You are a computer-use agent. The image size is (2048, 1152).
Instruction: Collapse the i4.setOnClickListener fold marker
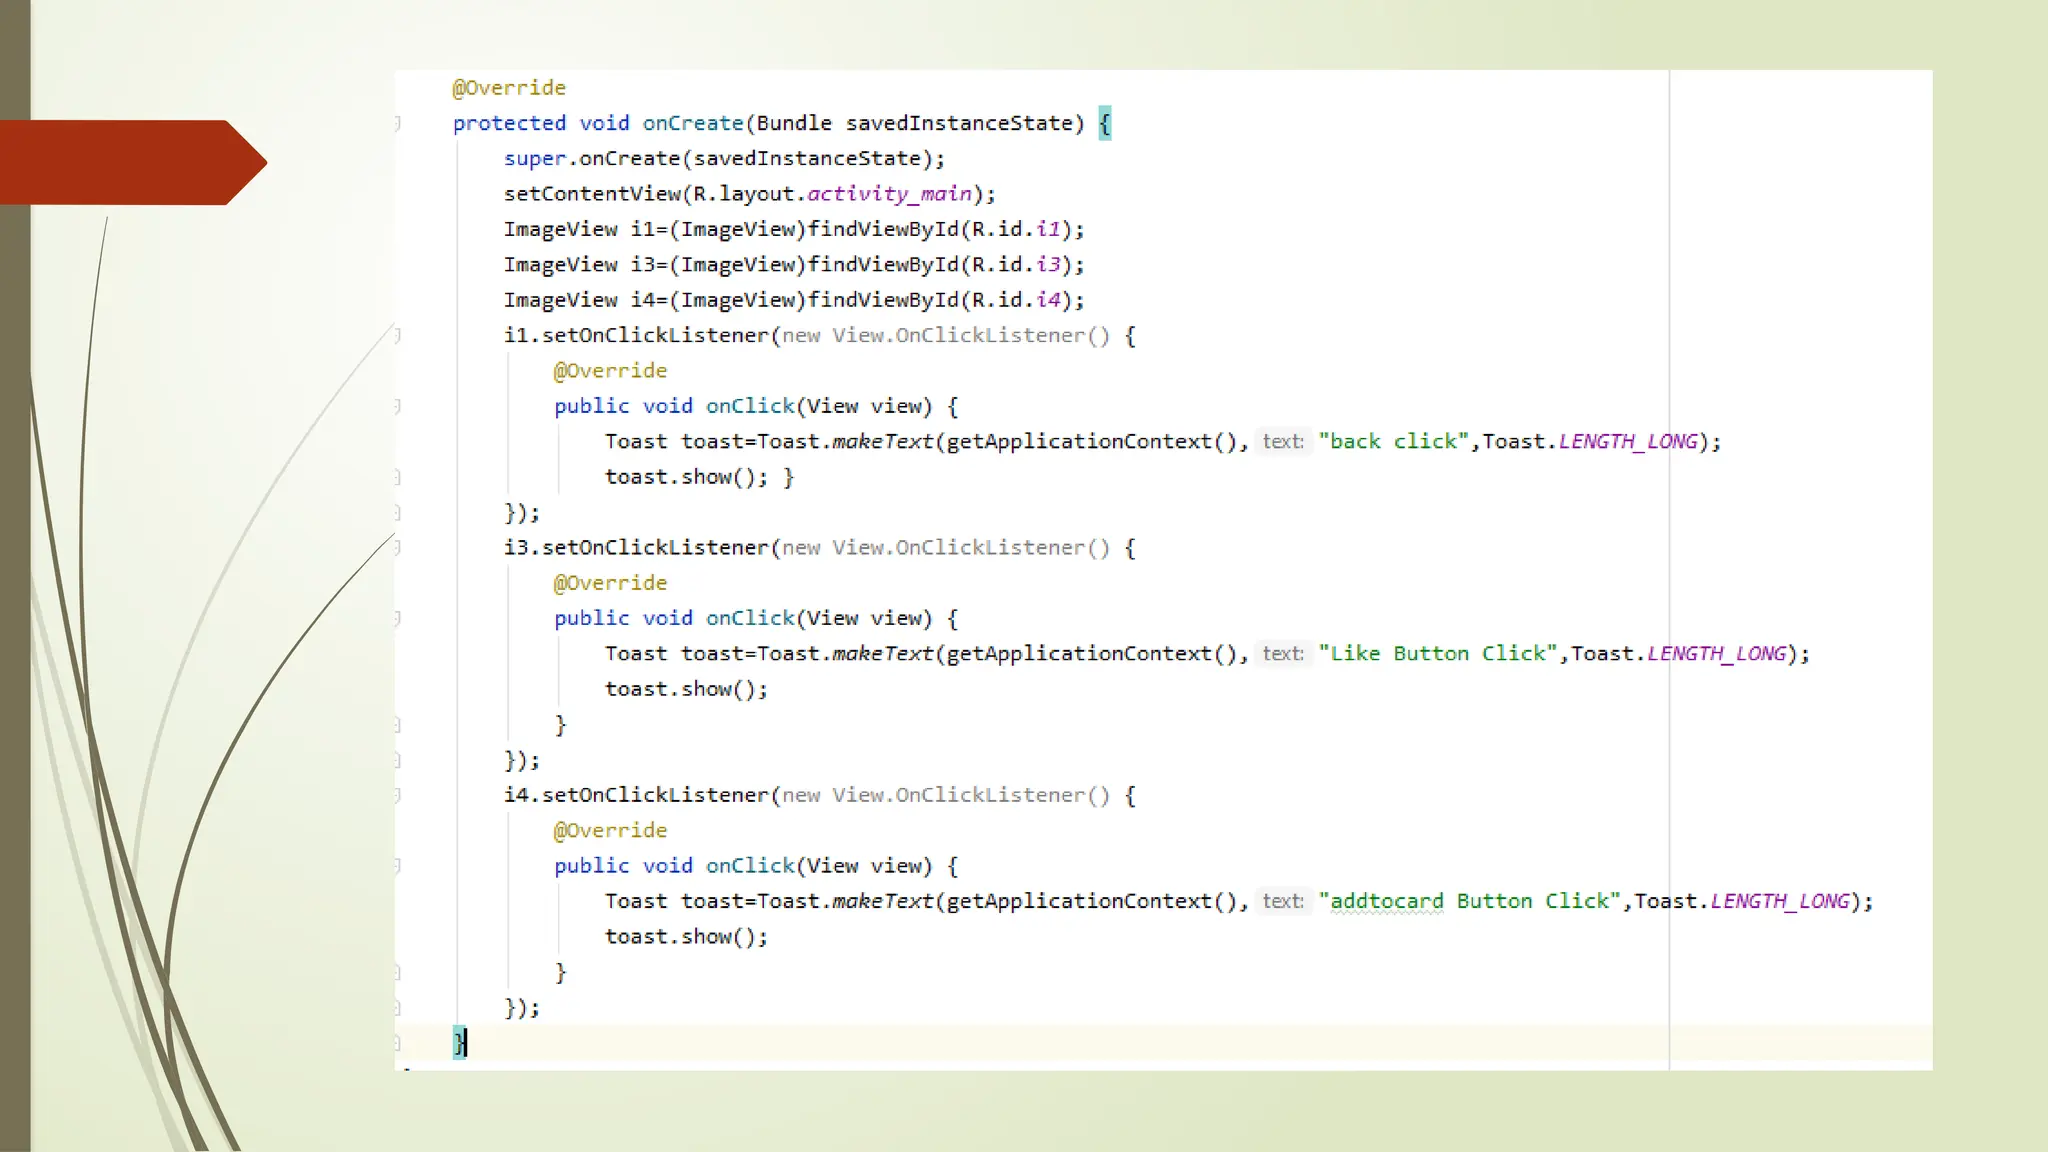click(398, 795)
